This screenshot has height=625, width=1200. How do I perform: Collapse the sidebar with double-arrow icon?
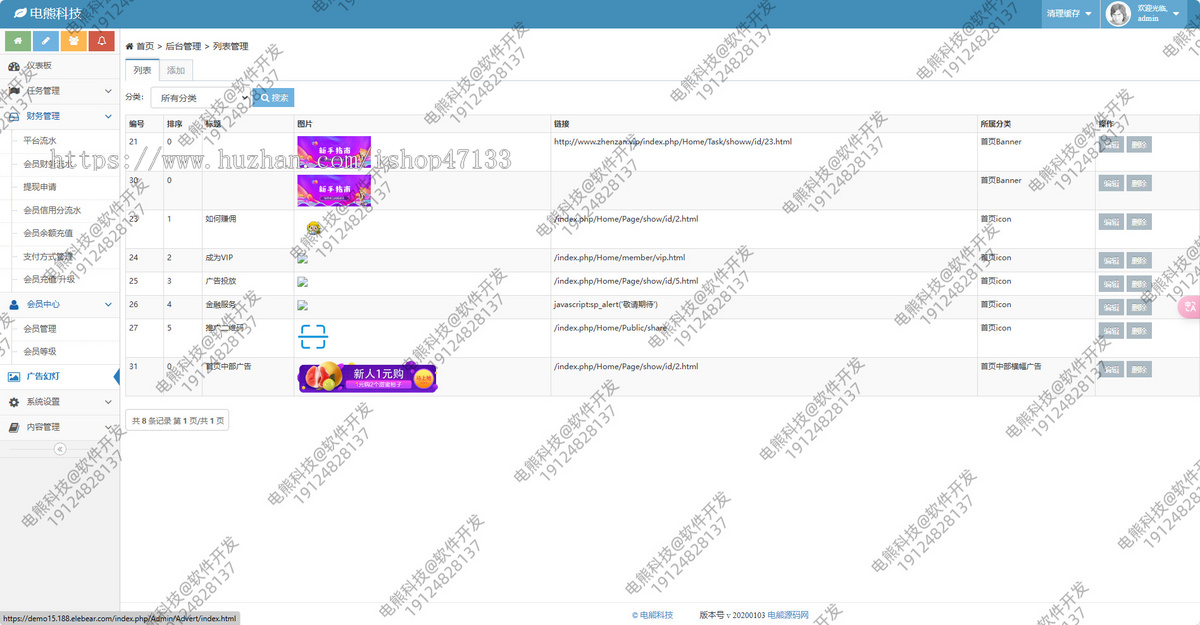tap(60, 449)
